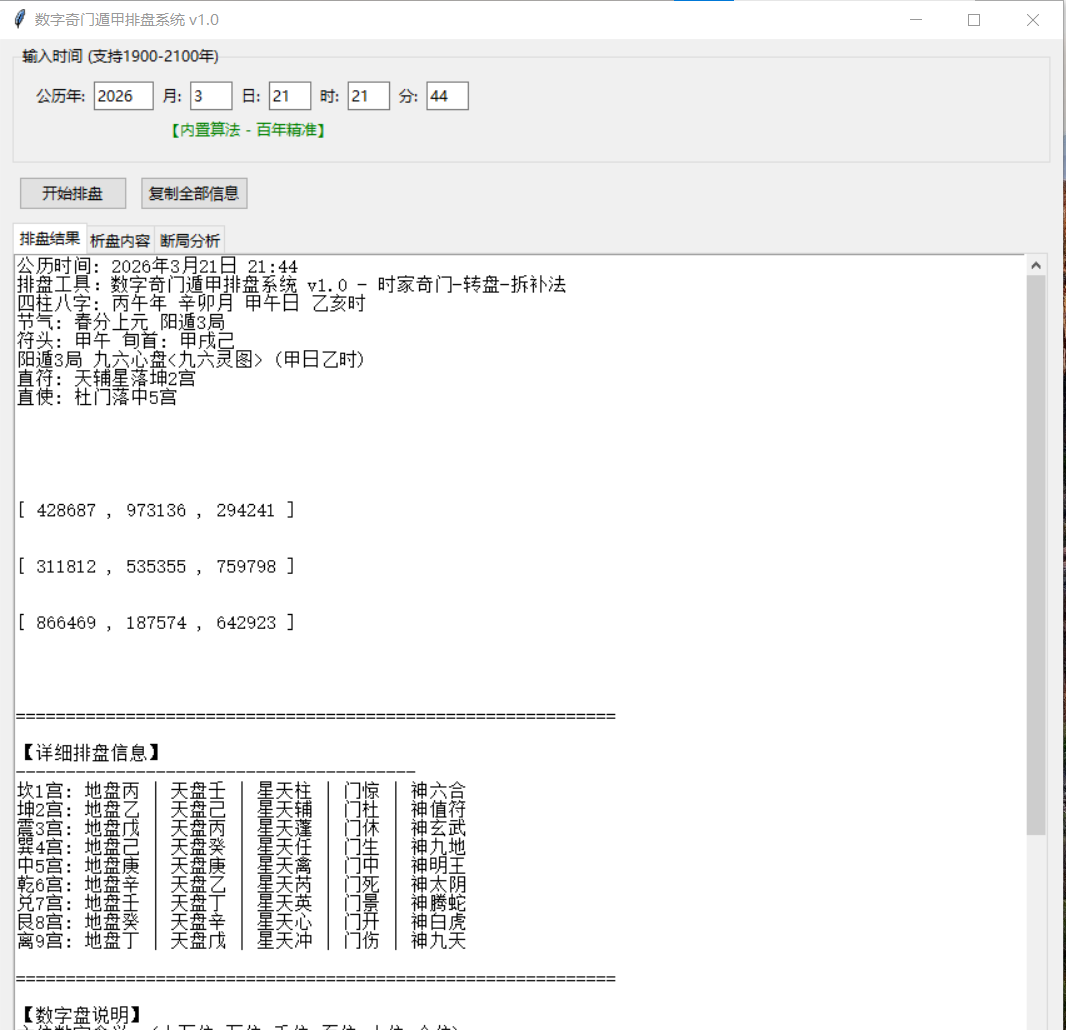Viewport: 1066px width, 1030px height.
Task: Click the 【数字盘说明】 heading
Action: pyautogui.click(x=81, y=1015)
